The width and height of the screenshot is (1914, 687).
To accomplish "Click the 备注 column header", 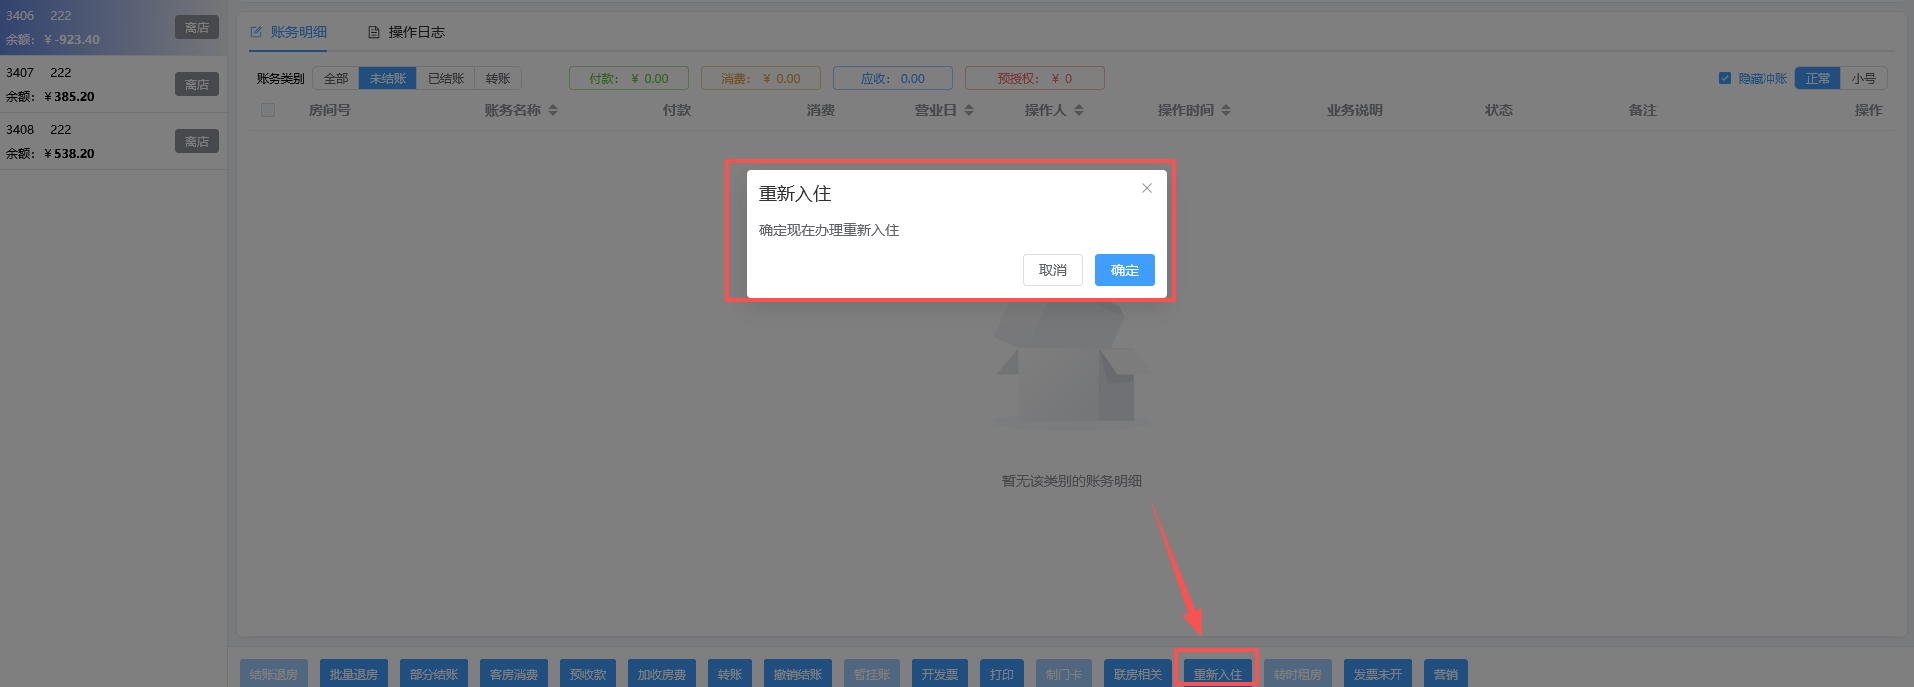I will point(1643,110).
